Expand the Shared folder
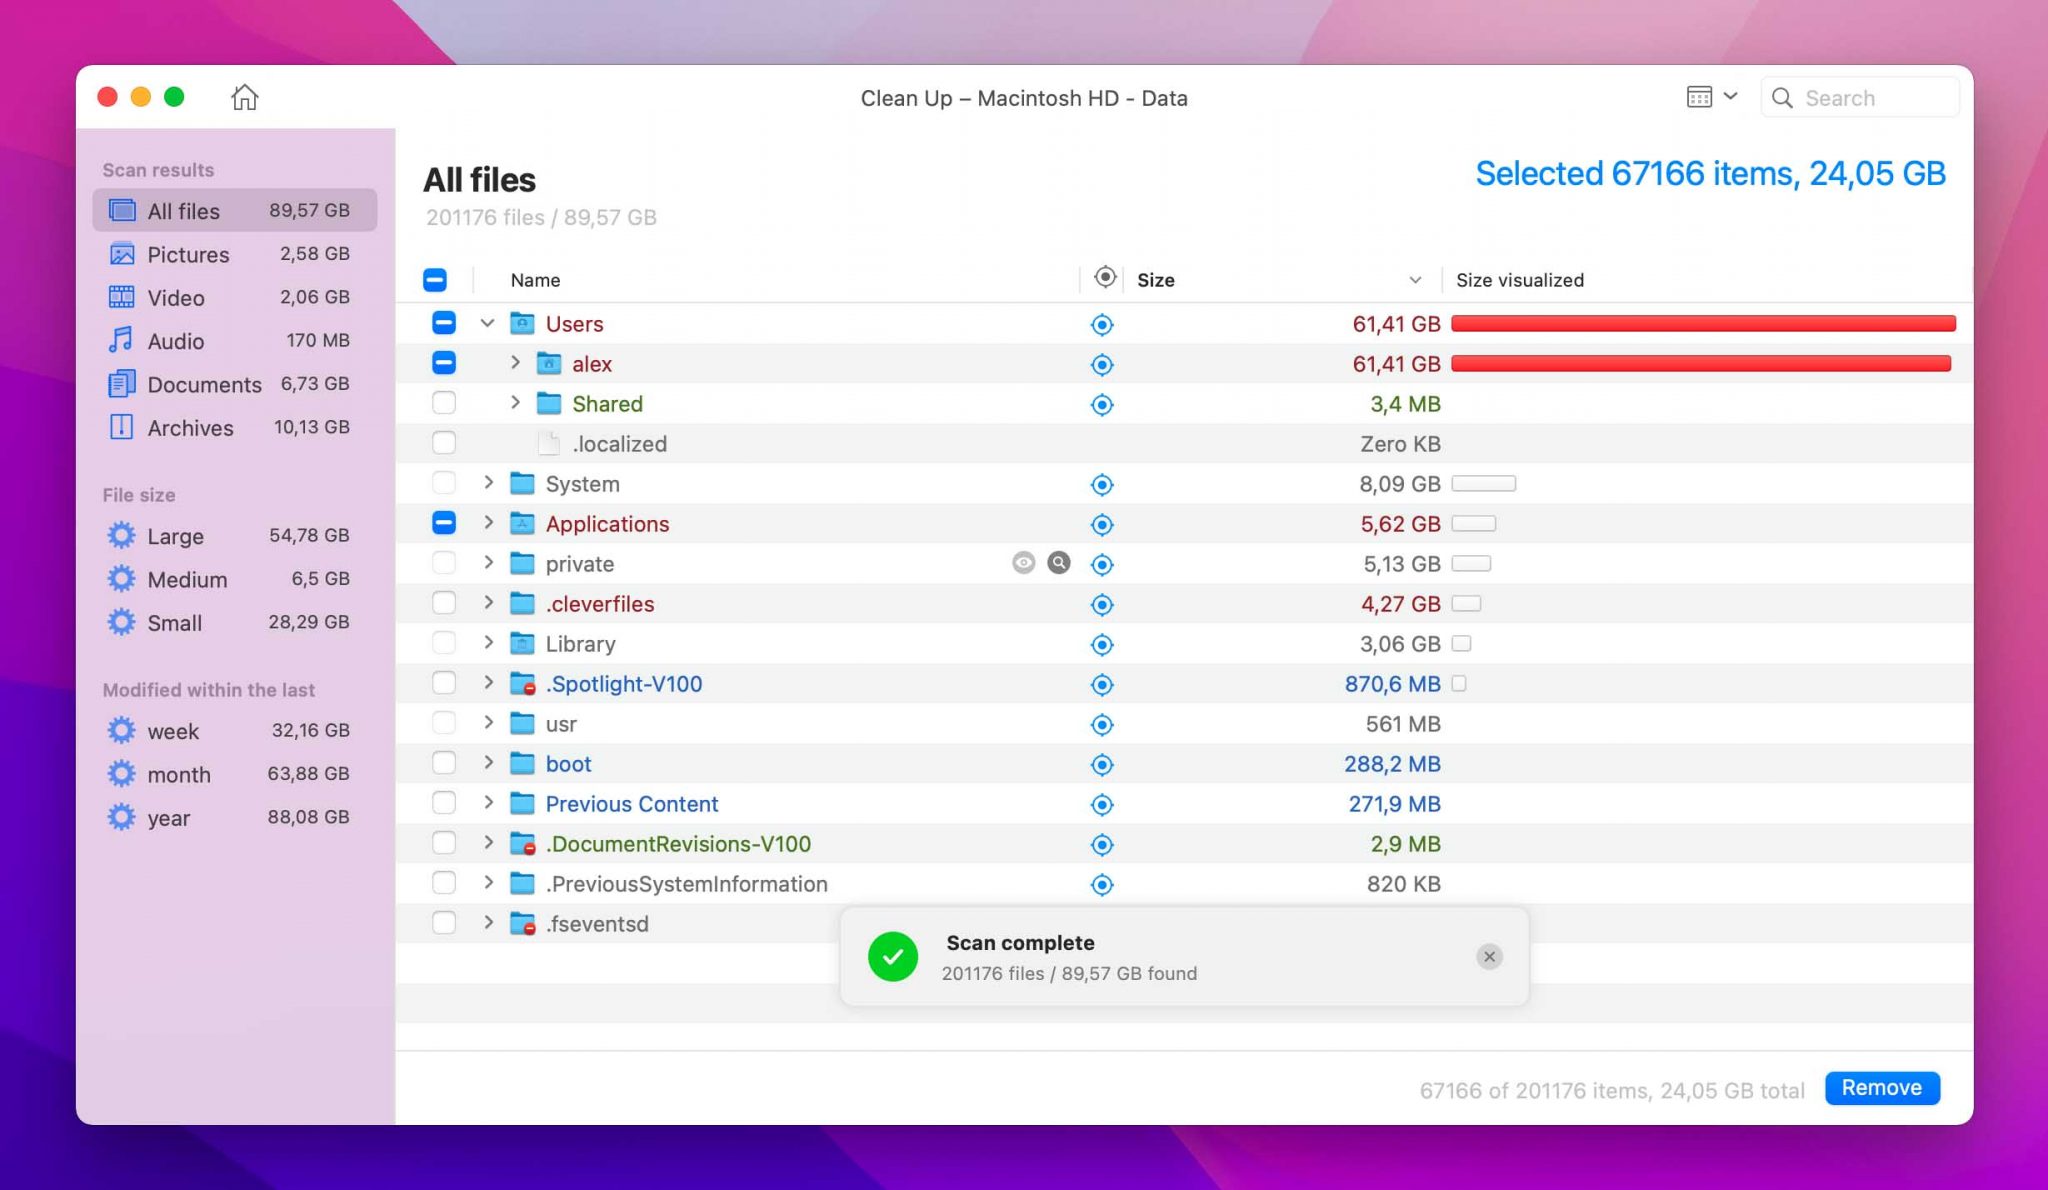 tap(515, 402)
